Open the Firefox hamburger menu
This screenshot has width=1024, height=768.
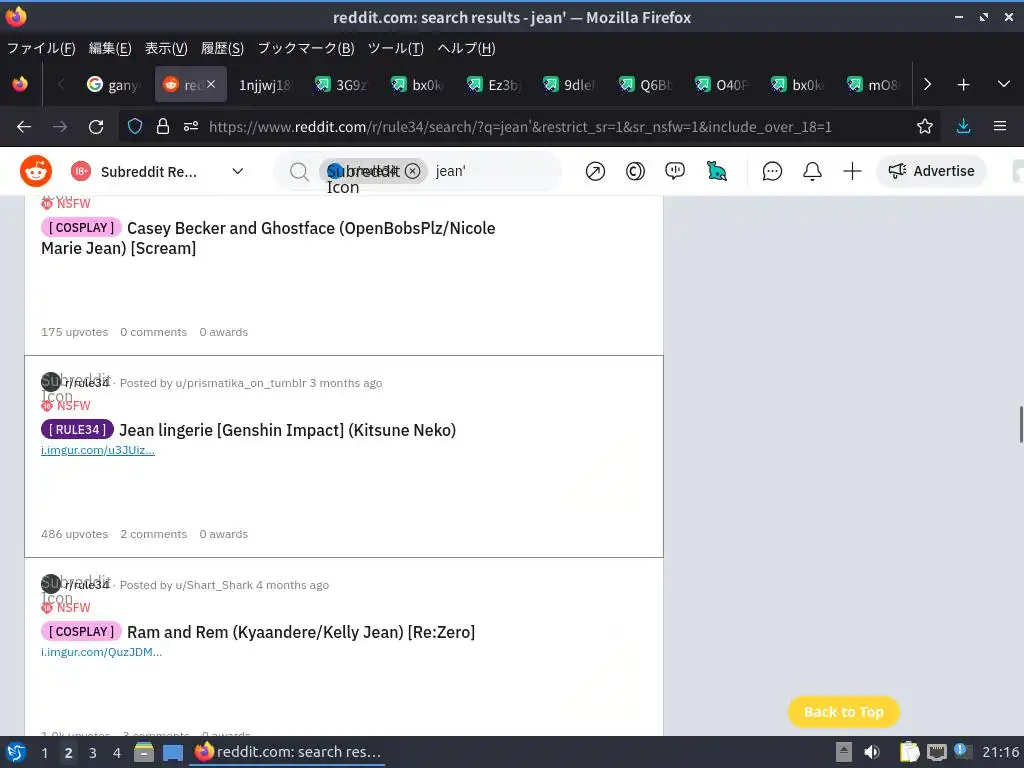1000,127
